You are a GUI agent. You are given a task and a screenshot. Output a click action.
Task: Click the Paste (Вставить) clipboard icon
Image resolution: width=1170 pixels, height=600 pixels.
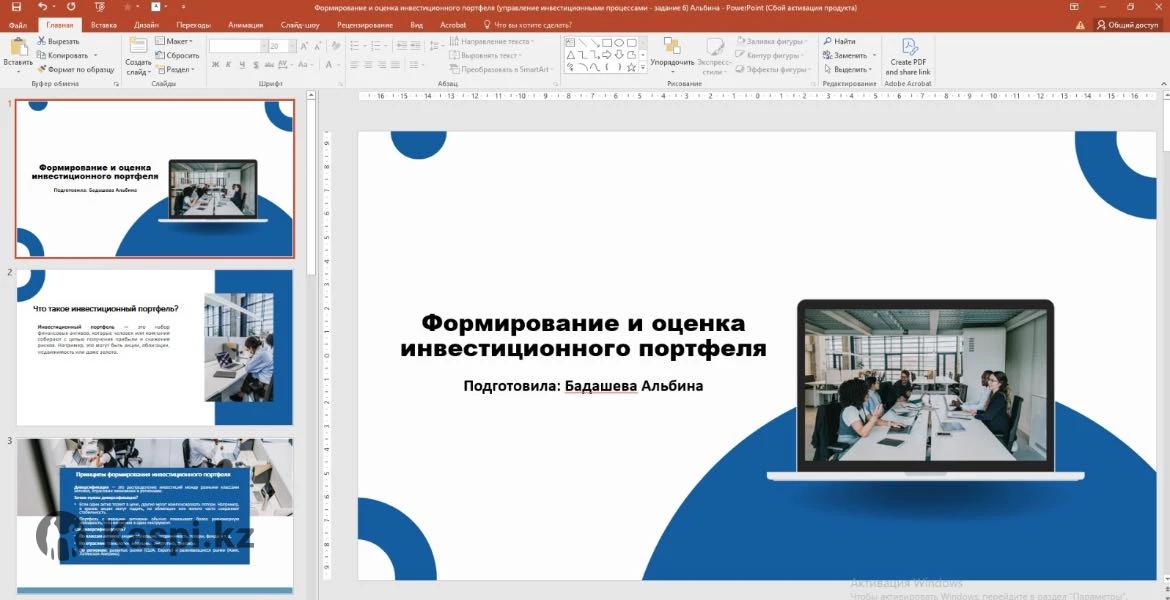pyautogui.click(x=17, y=47)
